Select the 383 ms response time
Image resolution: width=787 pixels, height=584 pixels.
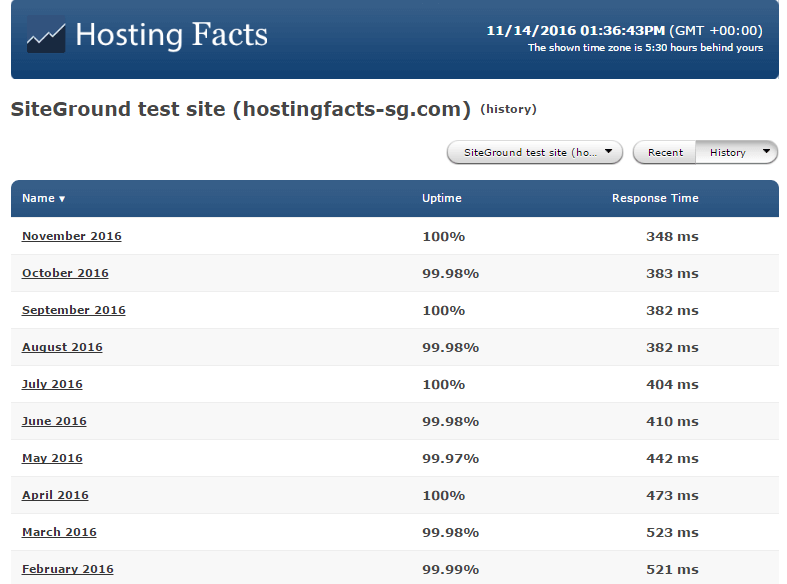[x=673, y=274]
